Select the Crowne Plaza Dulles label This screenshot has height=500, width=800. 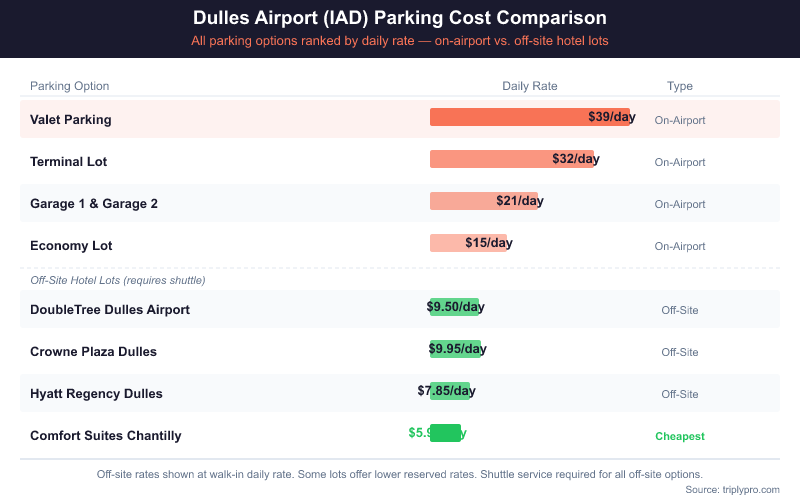tap(93, 352)
